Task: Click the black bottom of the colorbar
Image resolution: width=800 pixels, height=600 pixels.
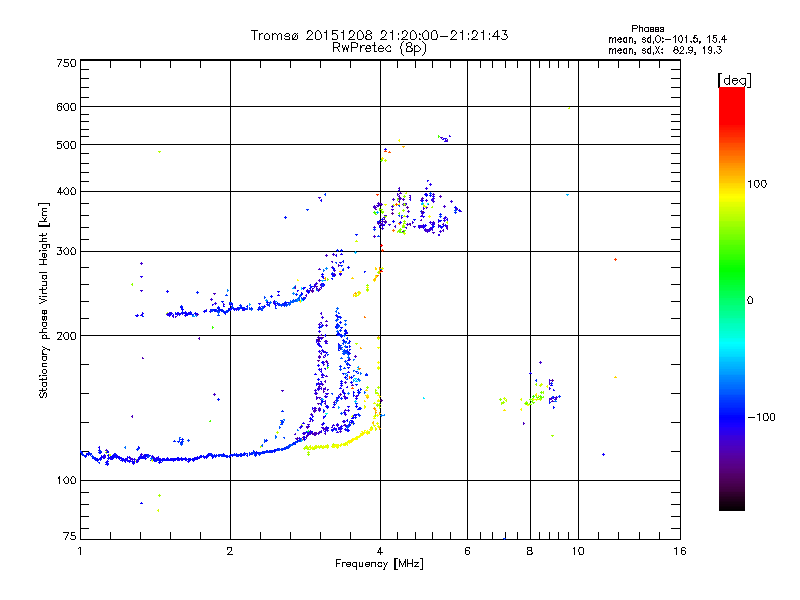Action: pos(732,503)
